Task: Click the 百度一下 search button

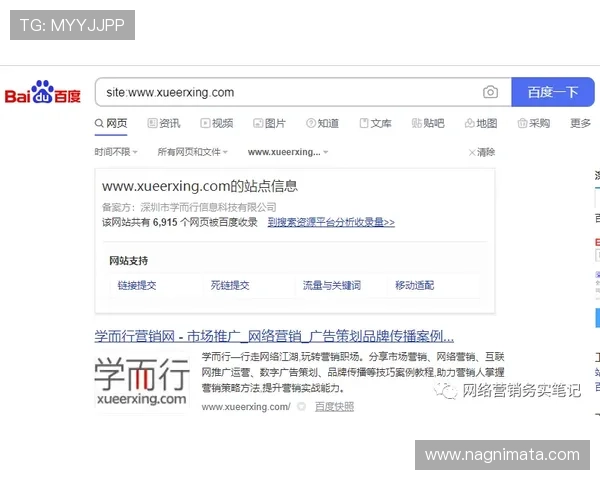Action: [553, 92]
